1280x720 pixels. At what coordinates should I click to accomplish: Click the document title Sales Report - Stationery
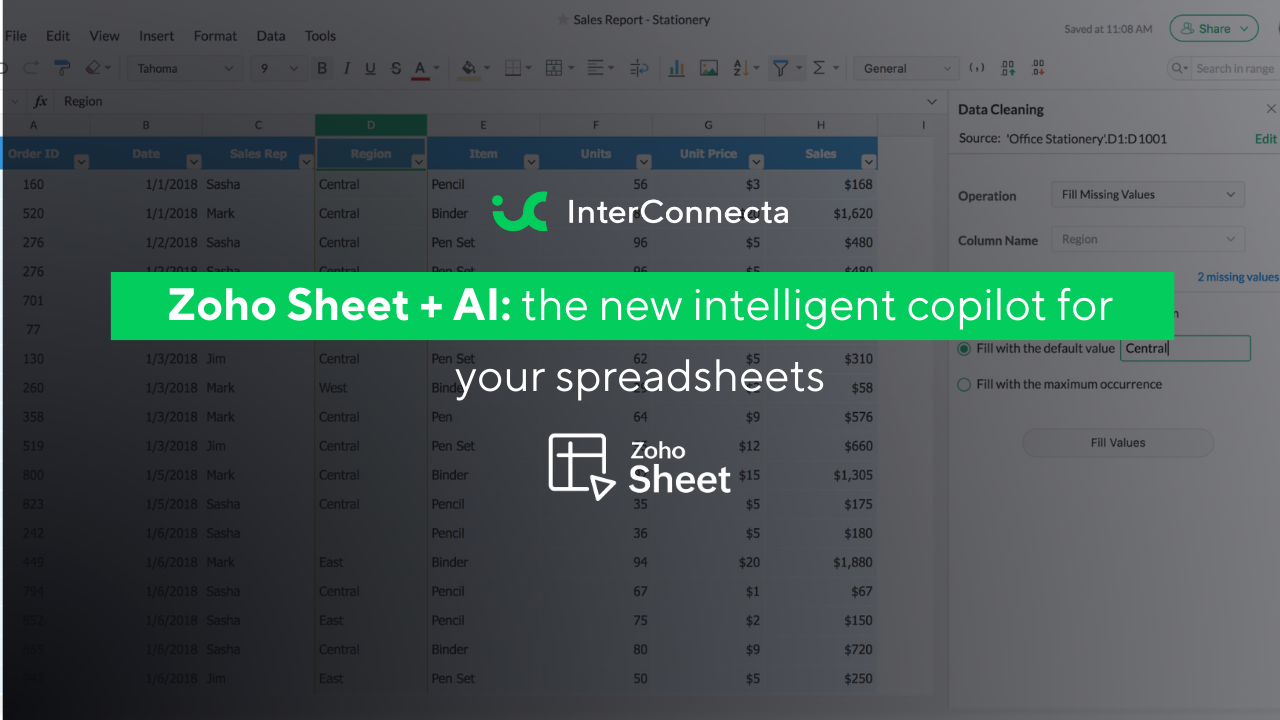(642, 19)
